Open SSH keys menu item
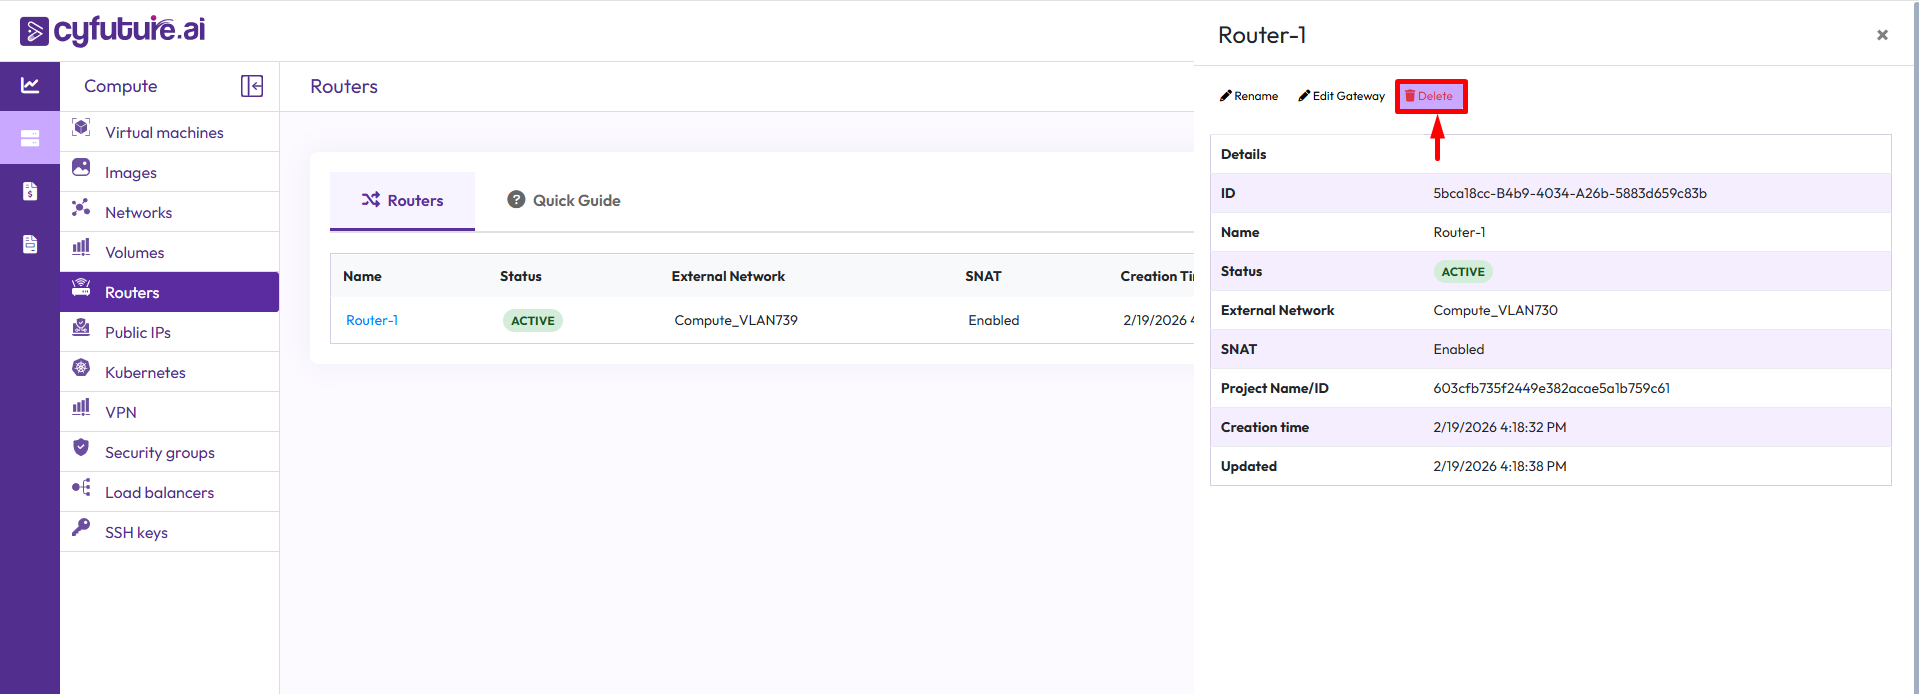This screenshot has height=694, width=1919. coord(136,532)
